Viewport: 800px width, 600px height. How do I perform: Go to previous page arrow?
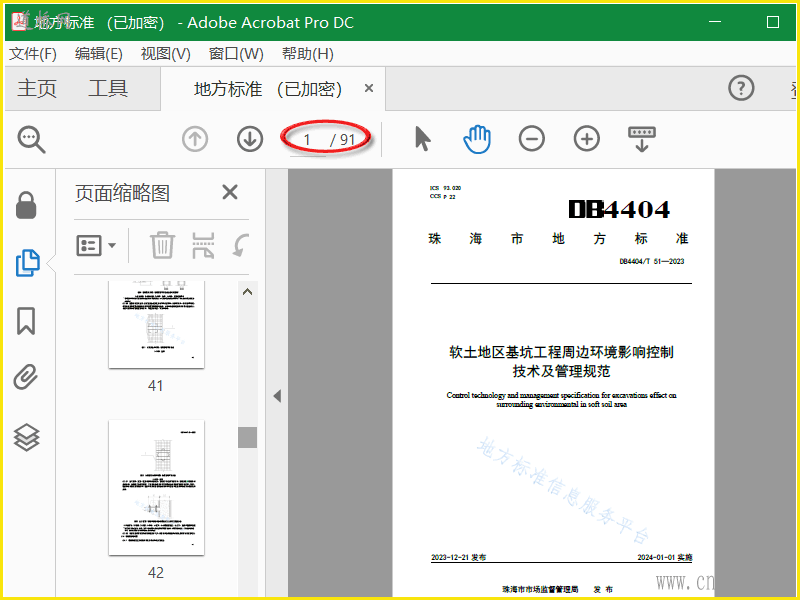(x=195, y=139)
